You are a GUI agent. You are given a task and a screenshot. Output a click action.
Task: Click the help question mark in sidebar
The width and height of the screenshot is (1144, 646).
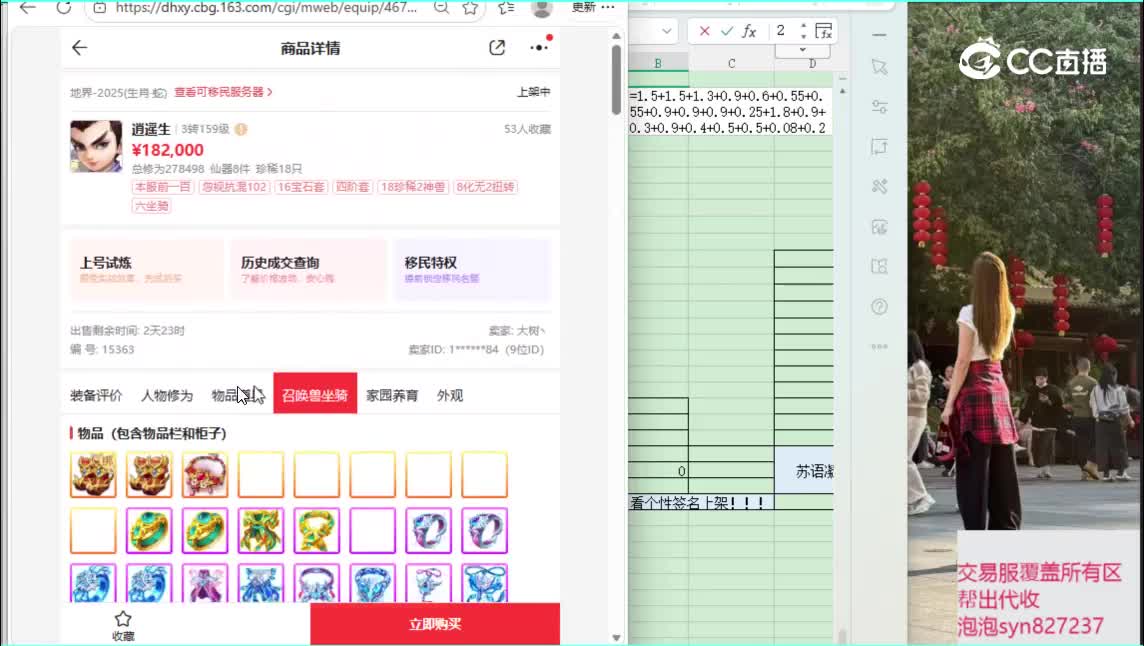879,306
